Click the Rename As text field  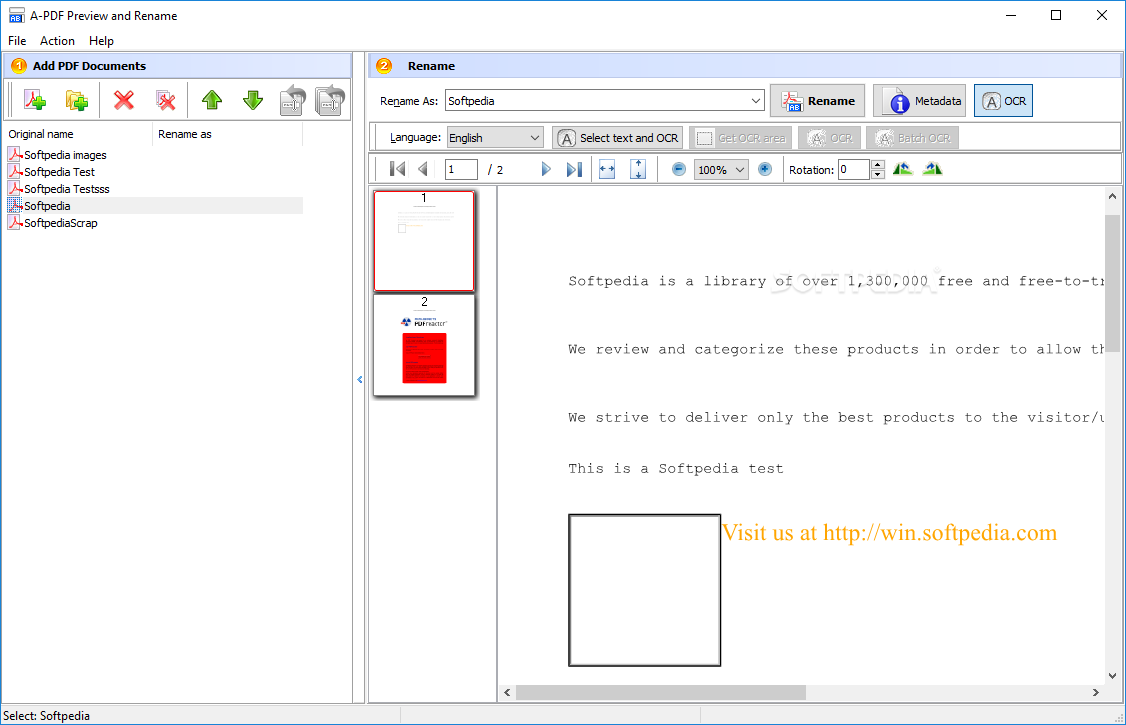tap(596, 100)
